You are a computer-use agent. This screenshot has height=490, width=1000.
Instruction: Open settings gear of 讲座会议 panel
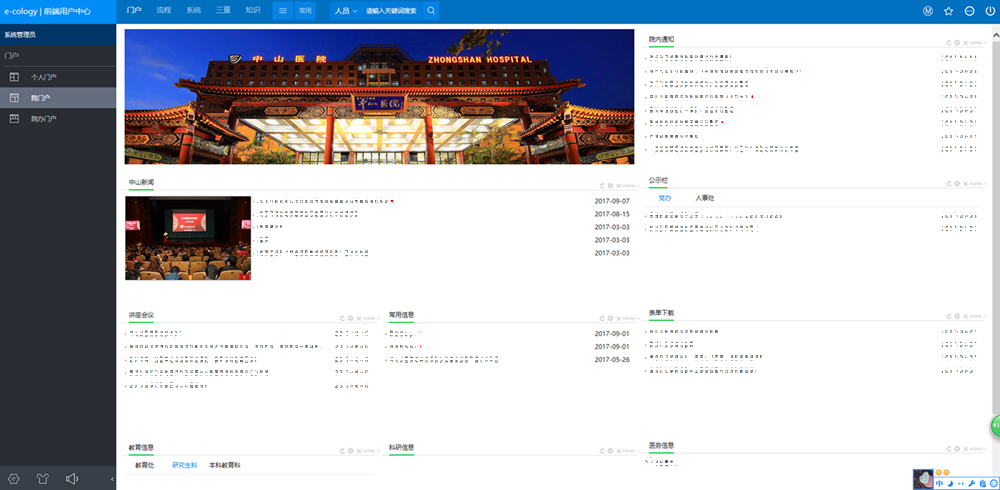click(x=350, y=318)
